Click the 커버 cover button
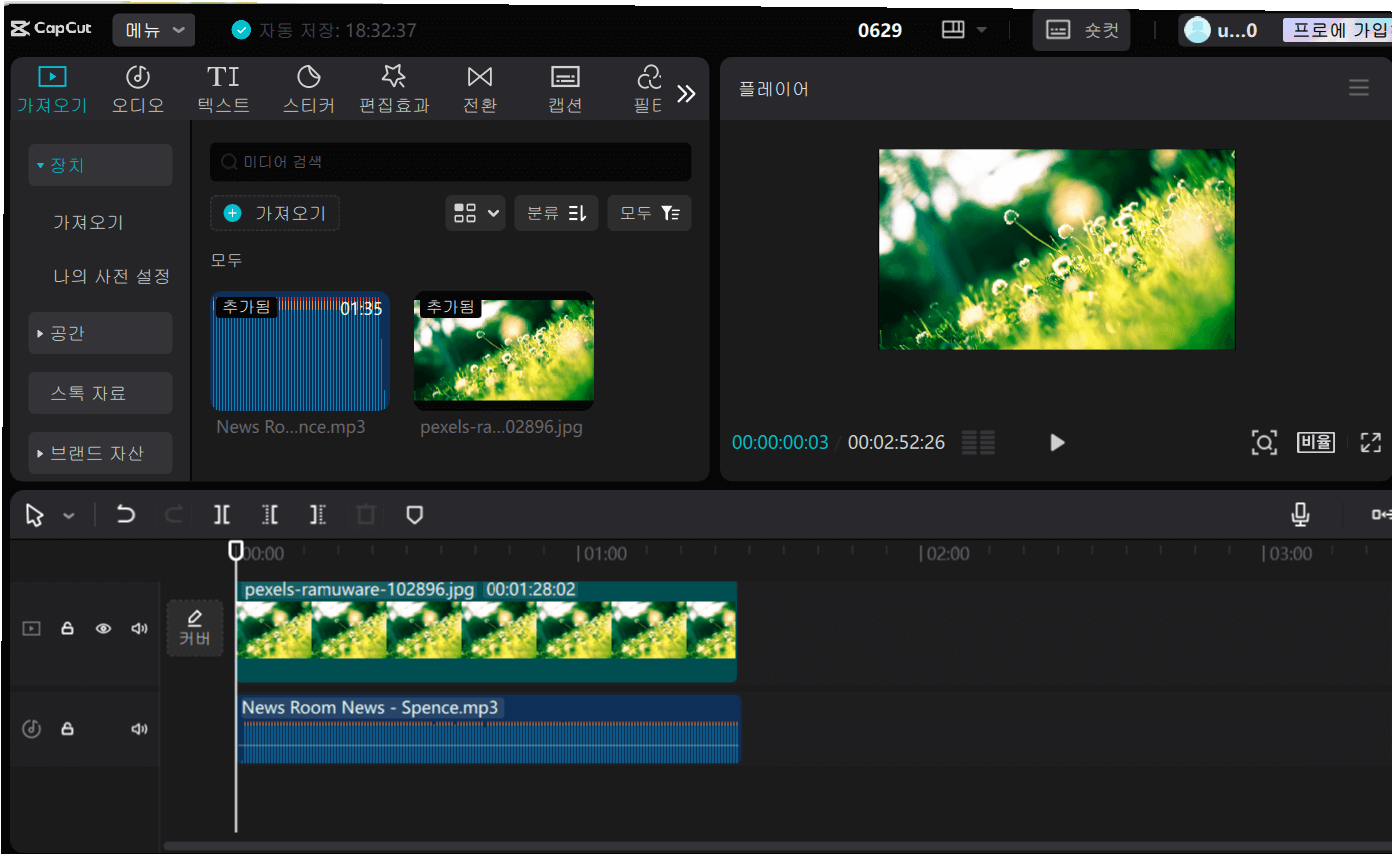Viewport: 1393px width, 855px height. pos(195,628)
